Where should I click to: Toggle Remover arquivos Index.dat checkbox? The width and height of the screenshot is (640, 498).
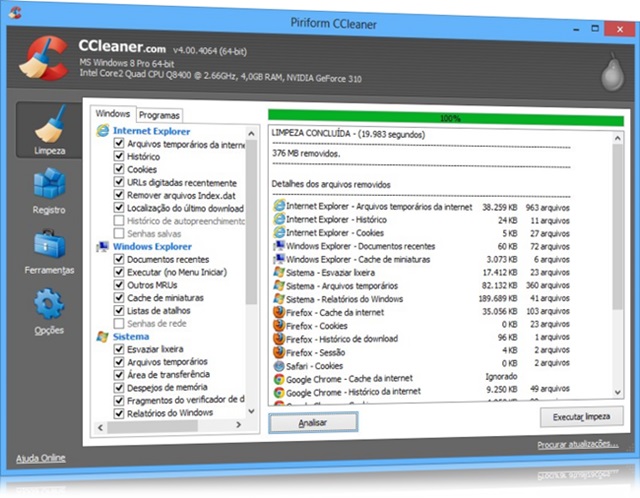click(119, 194)
